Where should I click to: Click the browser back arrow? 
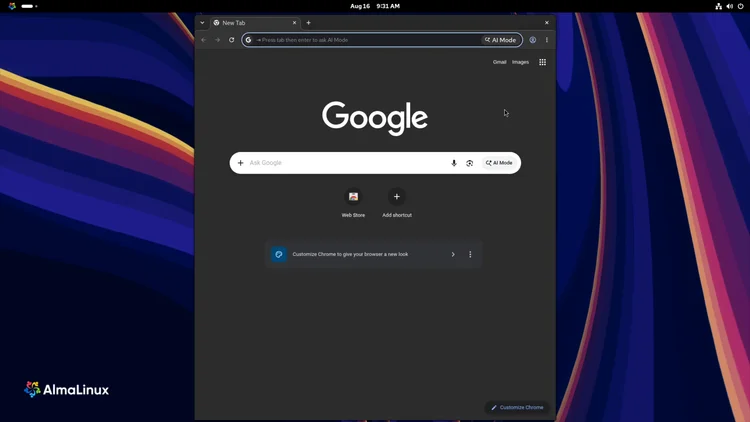pyautogui.click(x=204, y=40)
